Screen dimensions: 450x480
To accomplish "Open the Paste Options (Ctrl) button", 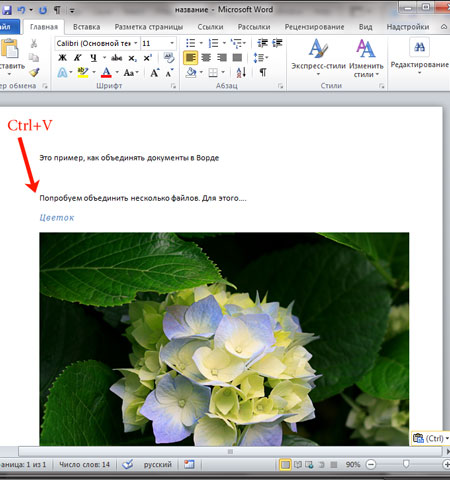I will pyautogui.click(x=431, y=438).
